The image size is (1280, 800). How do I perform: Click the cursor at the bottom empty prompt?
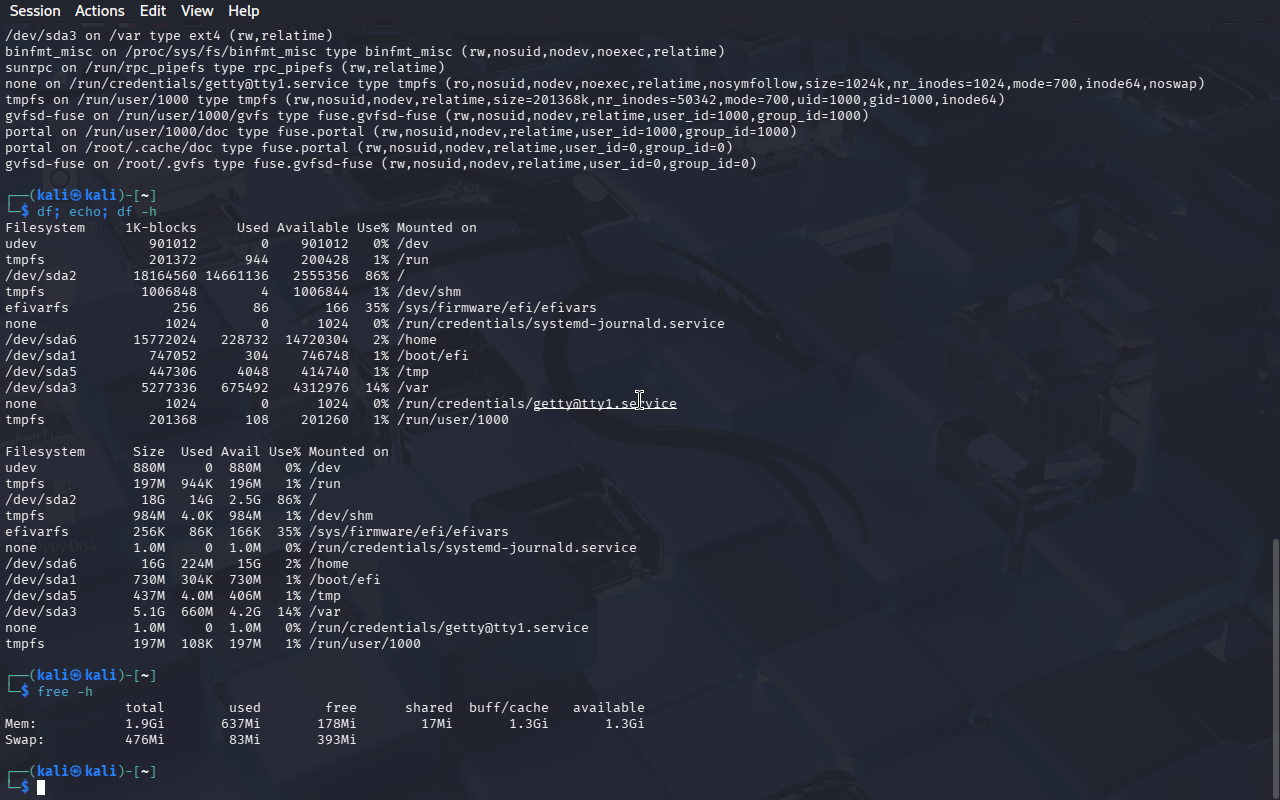41,788
